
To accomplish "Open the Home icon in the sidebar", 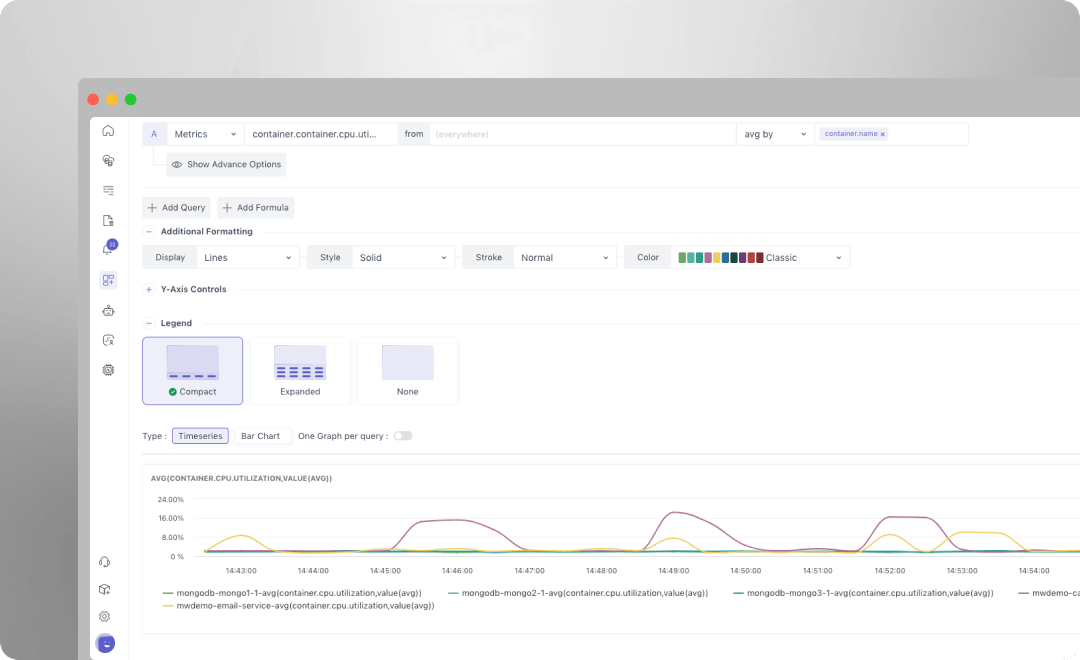I will click(107, 130).
